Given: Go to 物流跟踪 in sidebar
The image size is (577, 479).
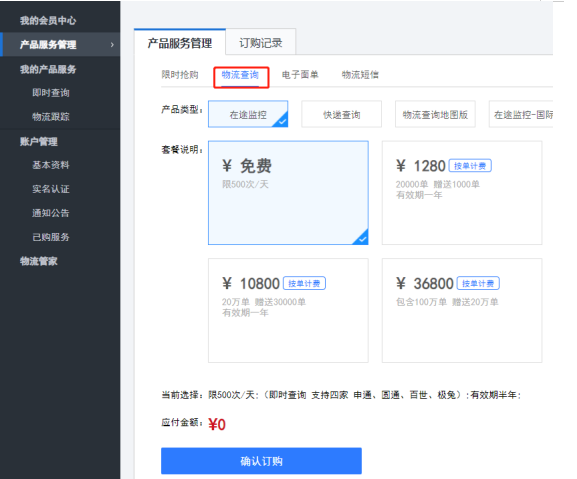Looking at the screenshot, I should tap(50, 117).
